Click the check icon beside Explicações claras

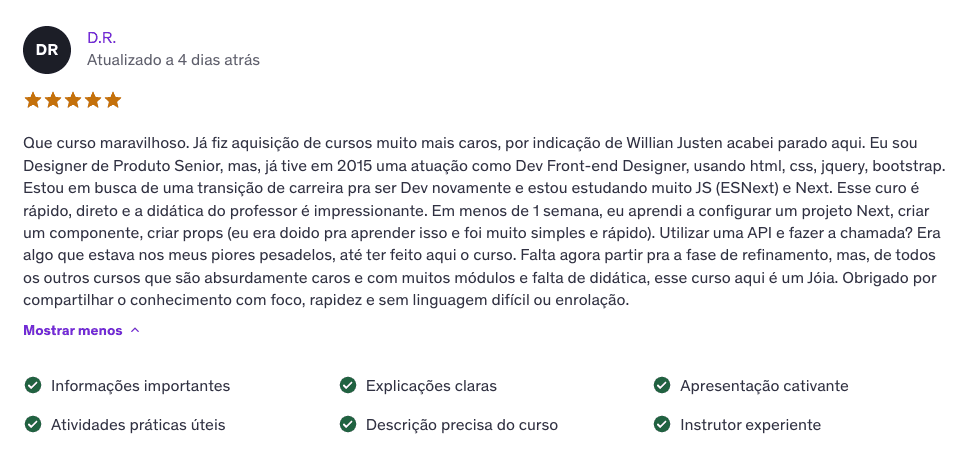[x=348, y=385]
